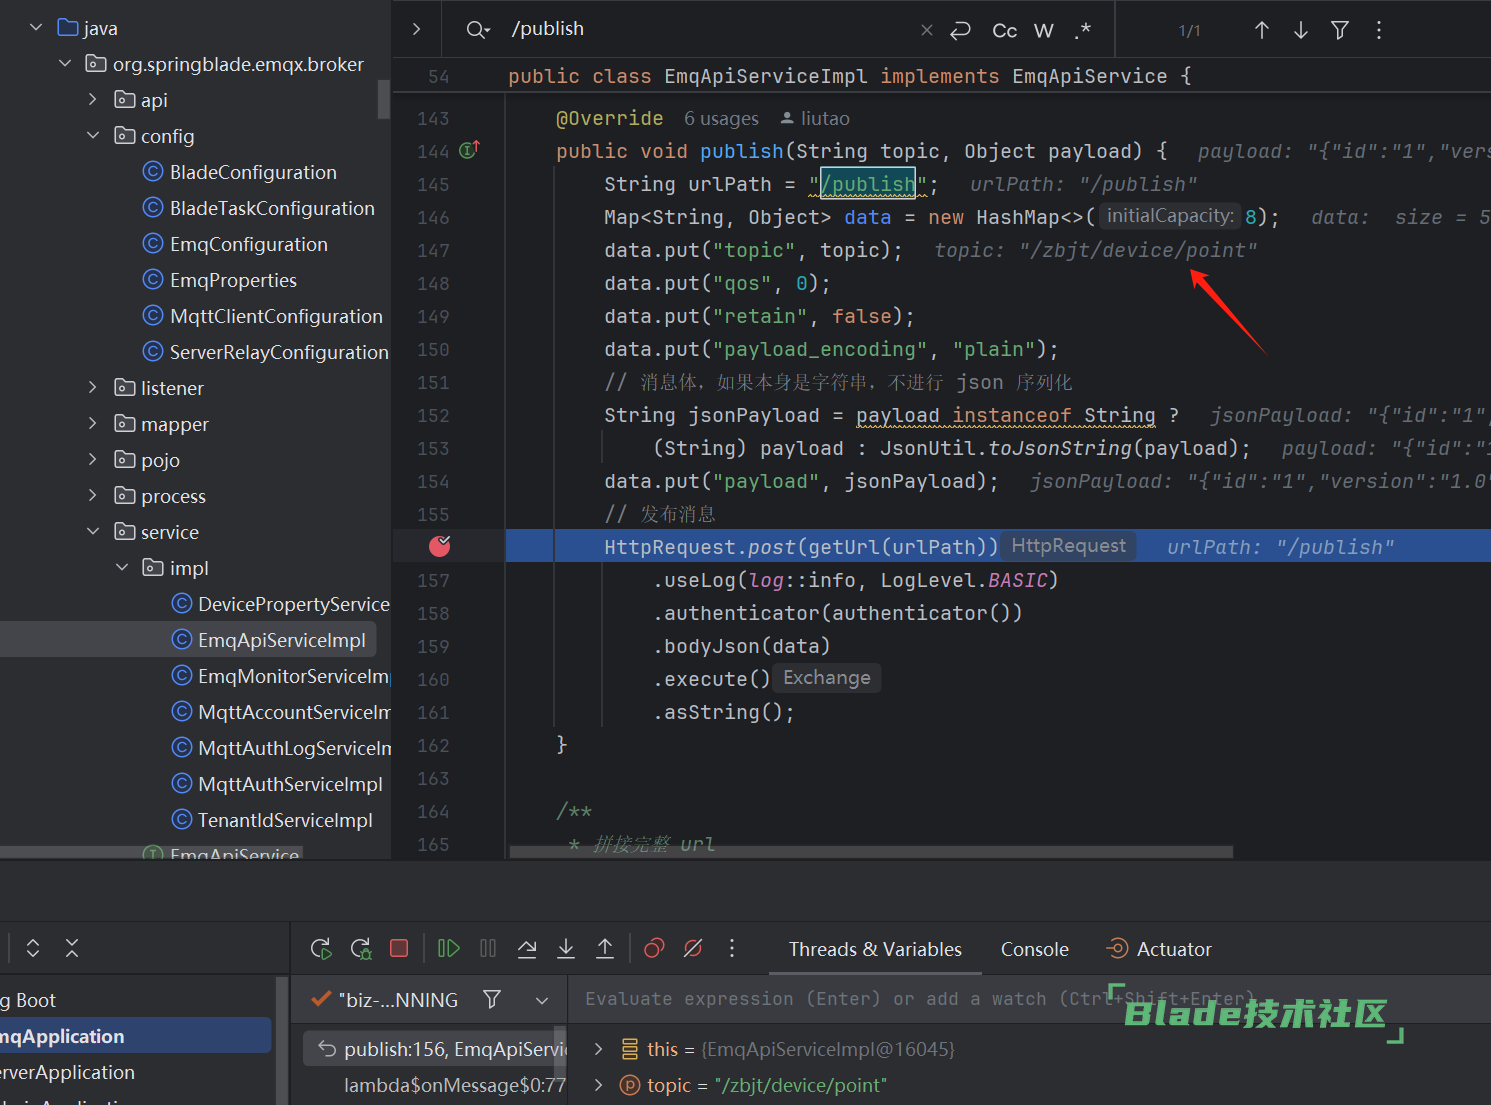Collapse all in the Services panel
Viewport: 1491px width, 1105px height.
[x=72, y=948]
